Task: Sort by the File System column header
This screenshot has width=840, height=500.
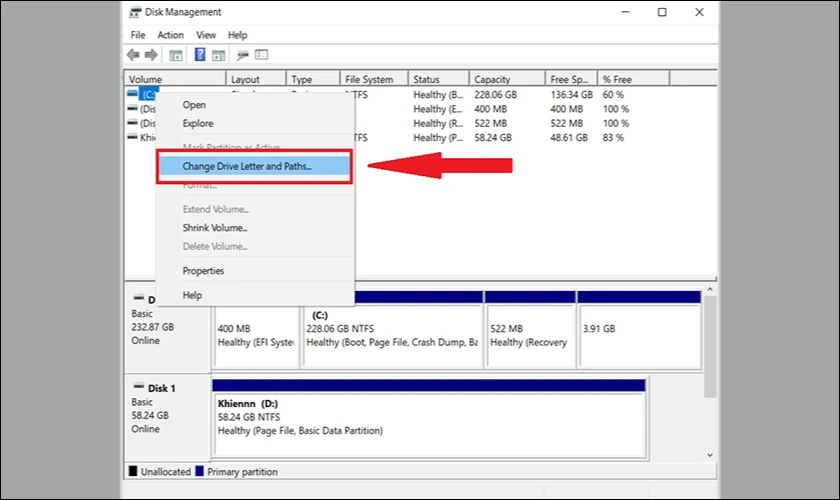Action: pyautogui.click(x=374, y=79)
